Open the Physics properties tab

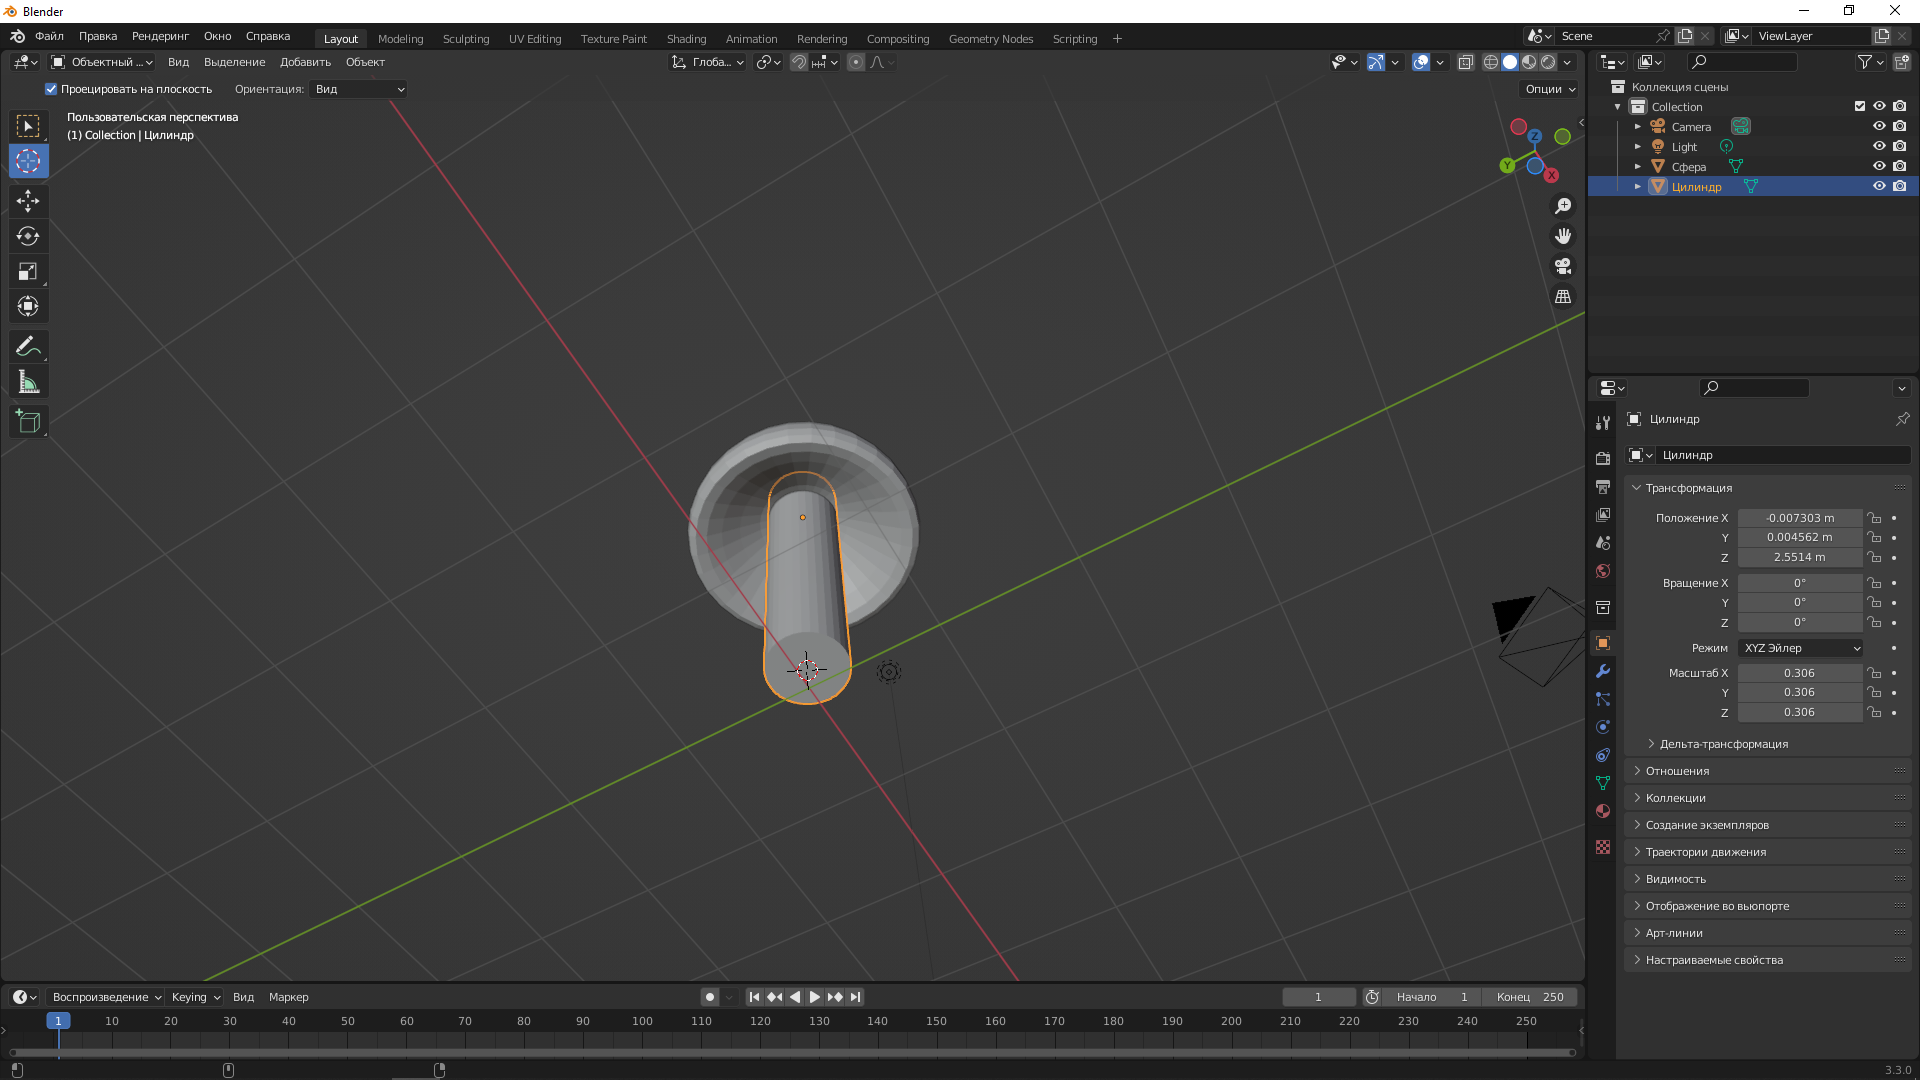[1603, 727]
